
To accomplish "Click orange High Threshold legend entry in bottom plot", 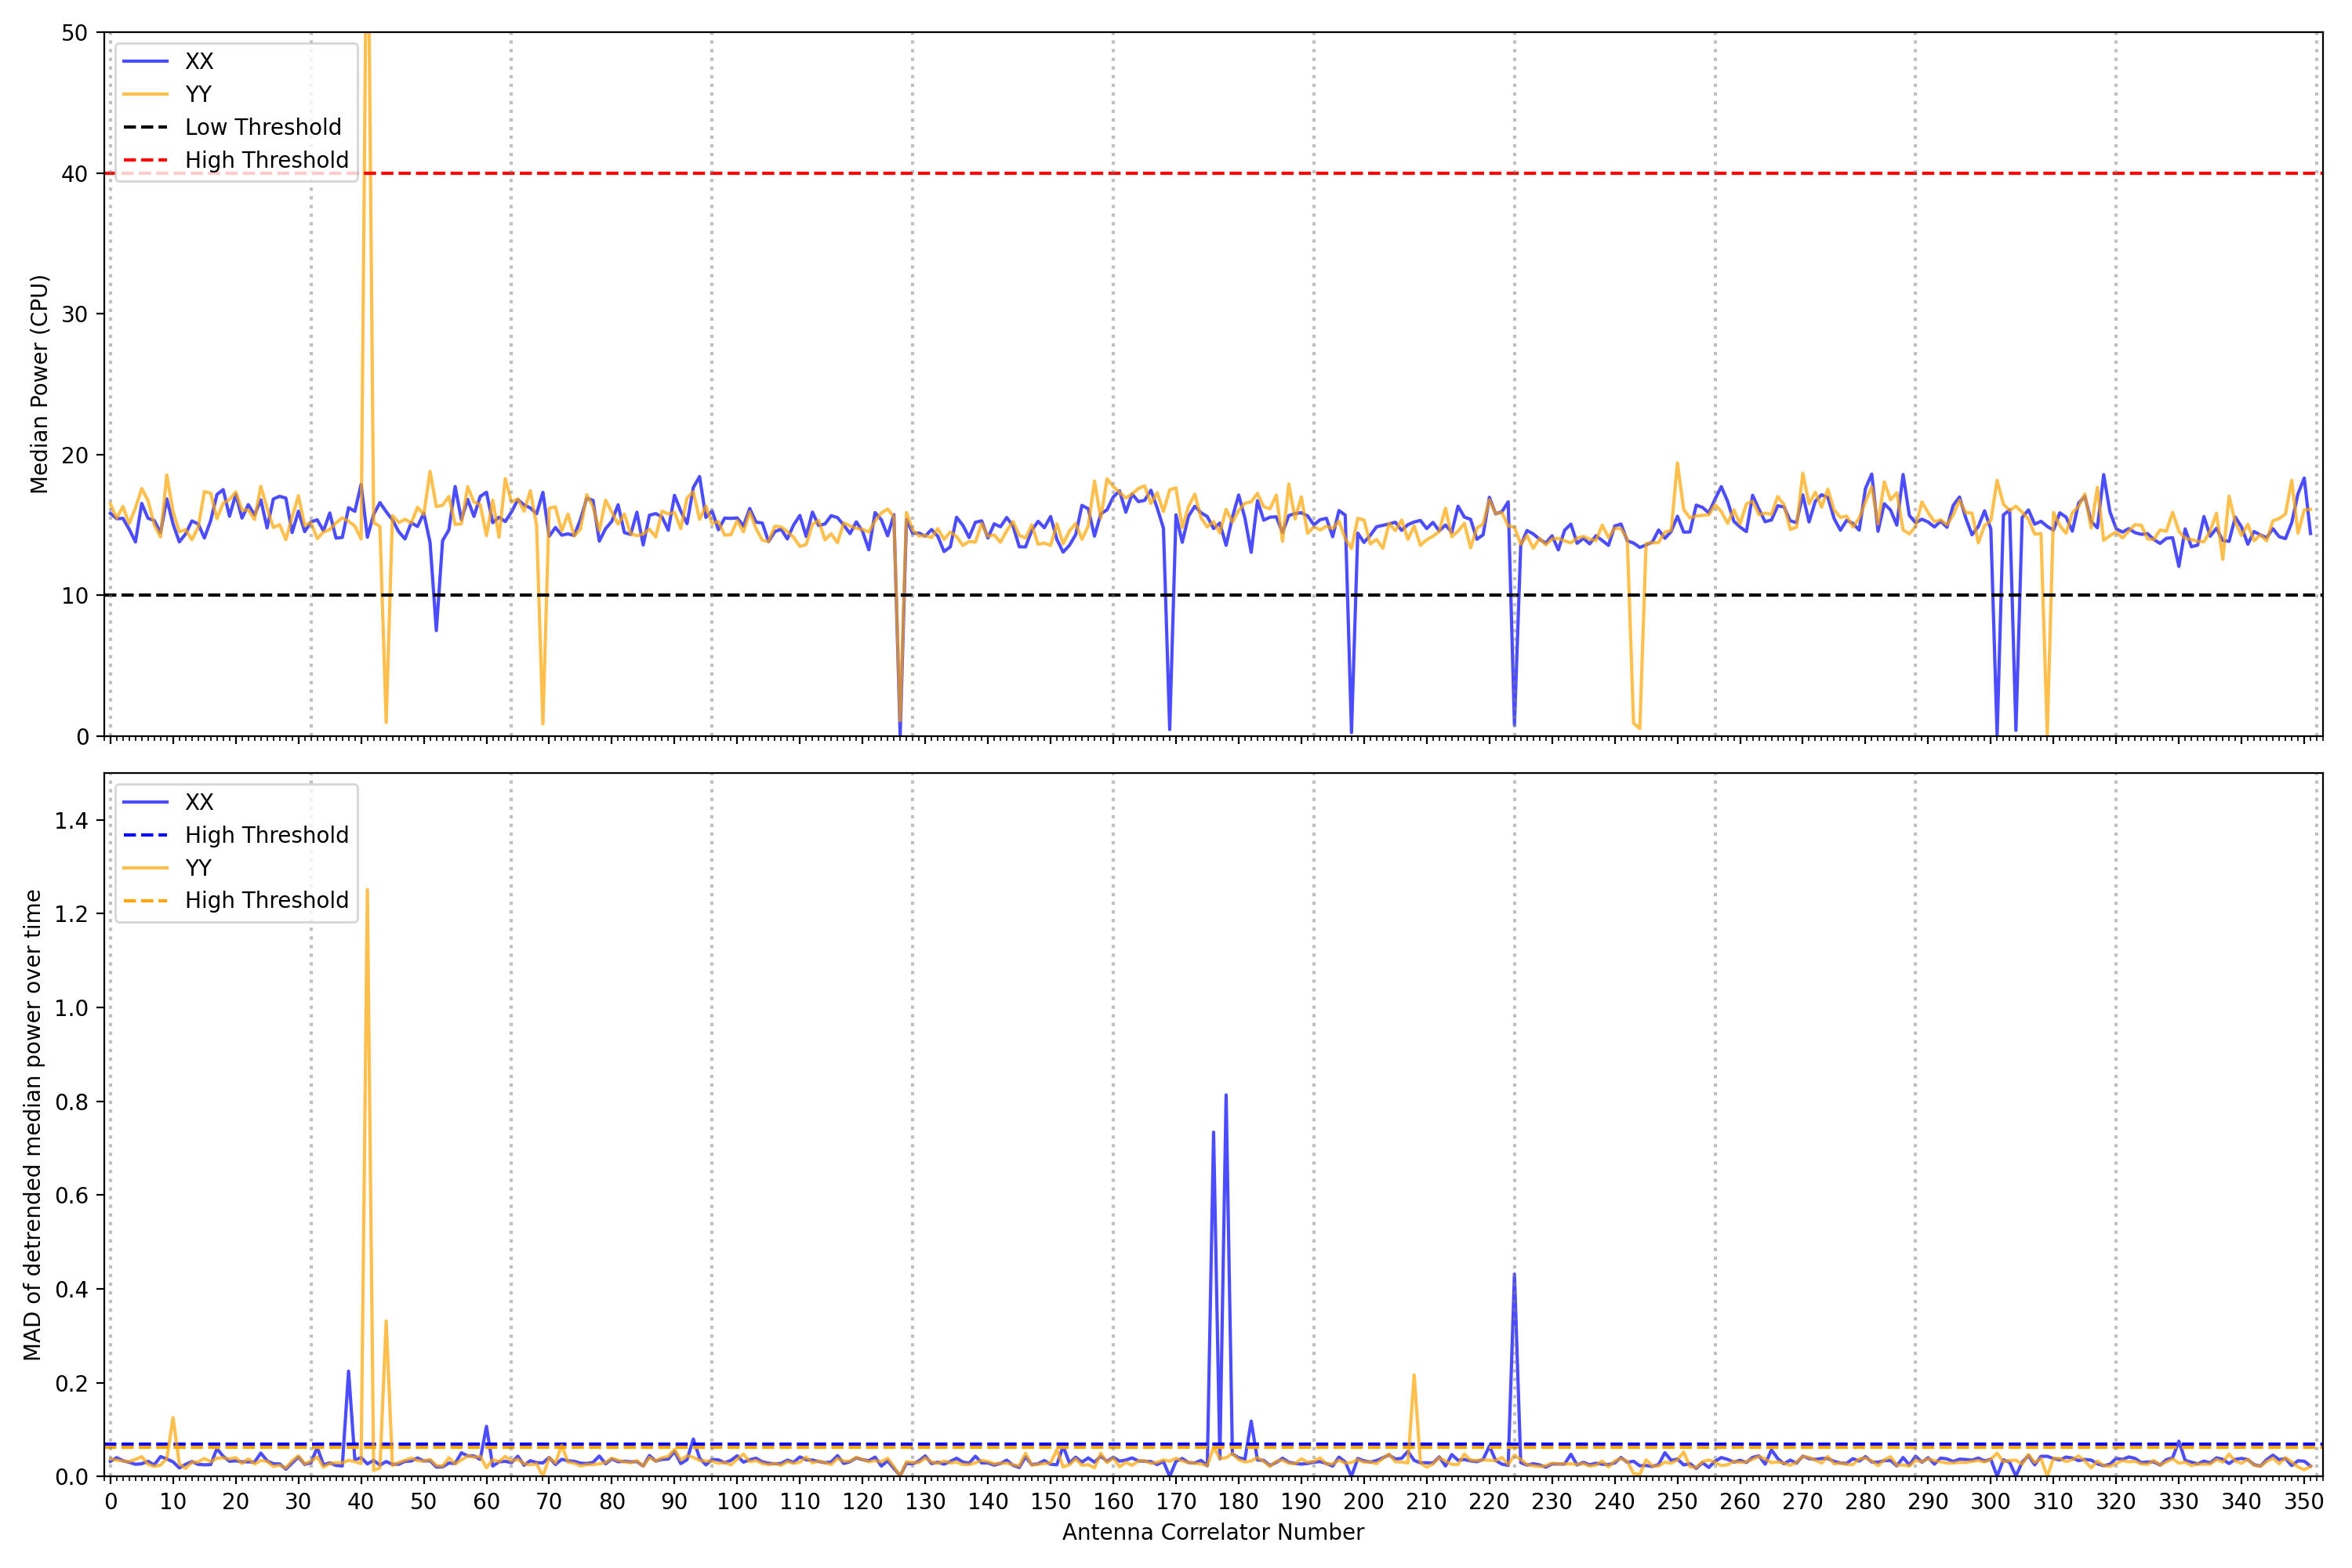I will (266, 901).
